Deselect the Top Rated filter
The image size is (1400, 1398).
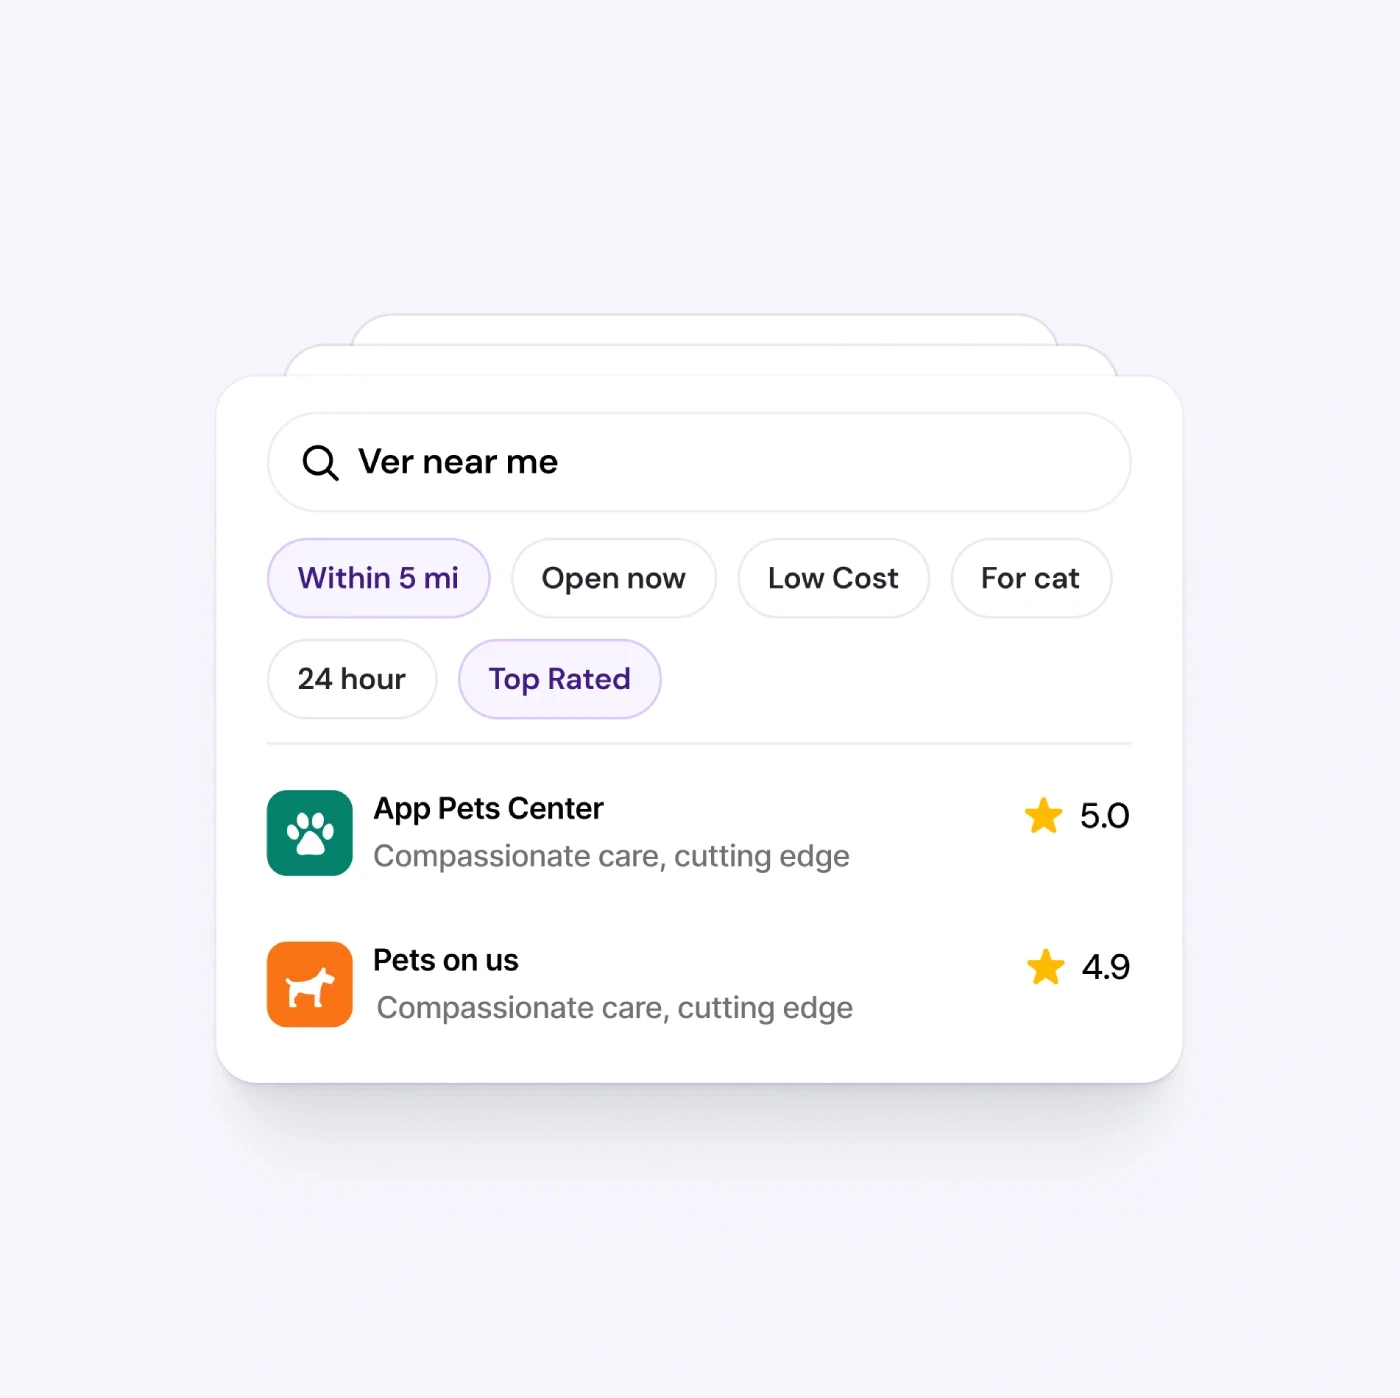(559, 679)
